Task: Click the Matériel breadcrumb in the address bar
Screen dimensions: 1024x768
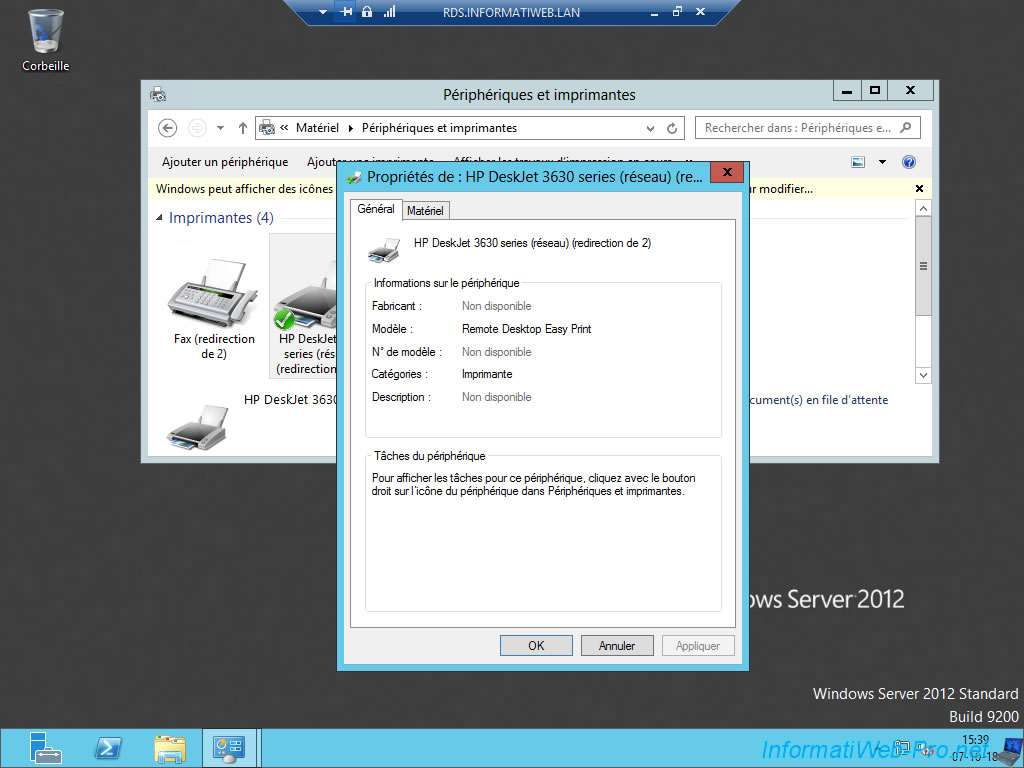Action: 317,128
